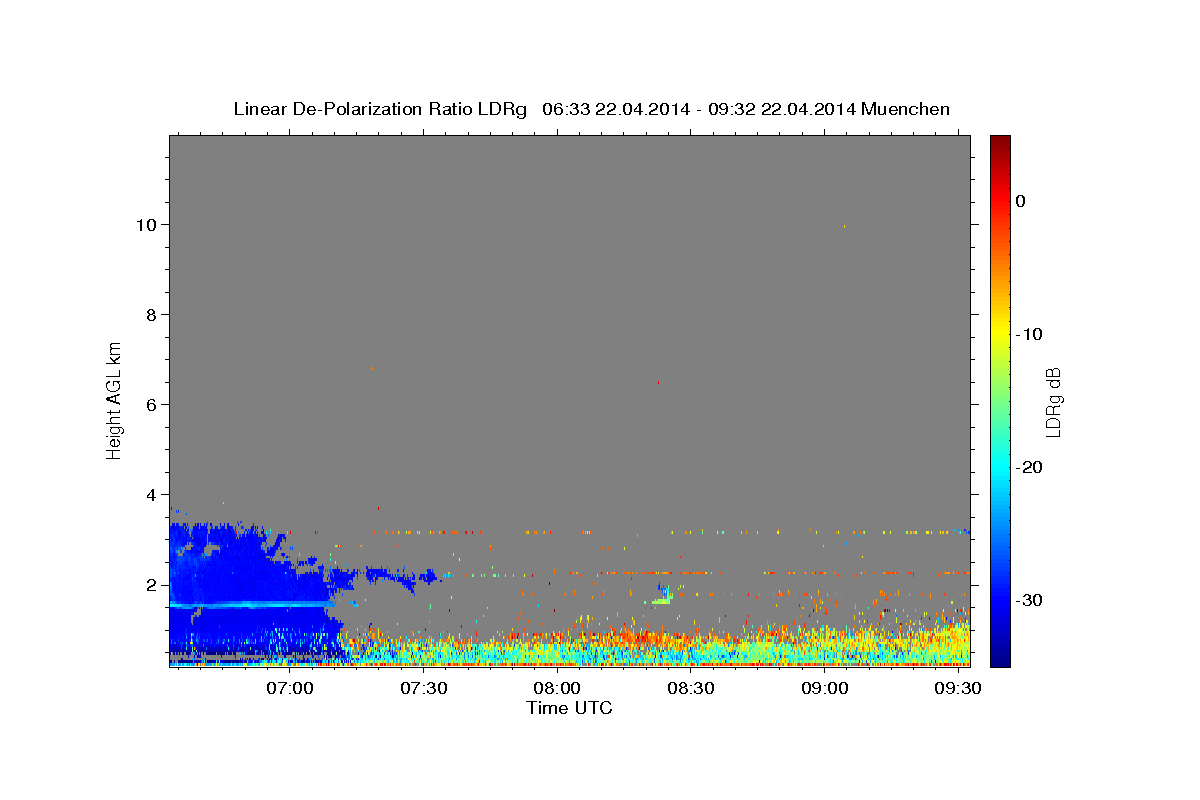
Task: Click the small green patch near 08:25
Action: (x=661, y=600)
